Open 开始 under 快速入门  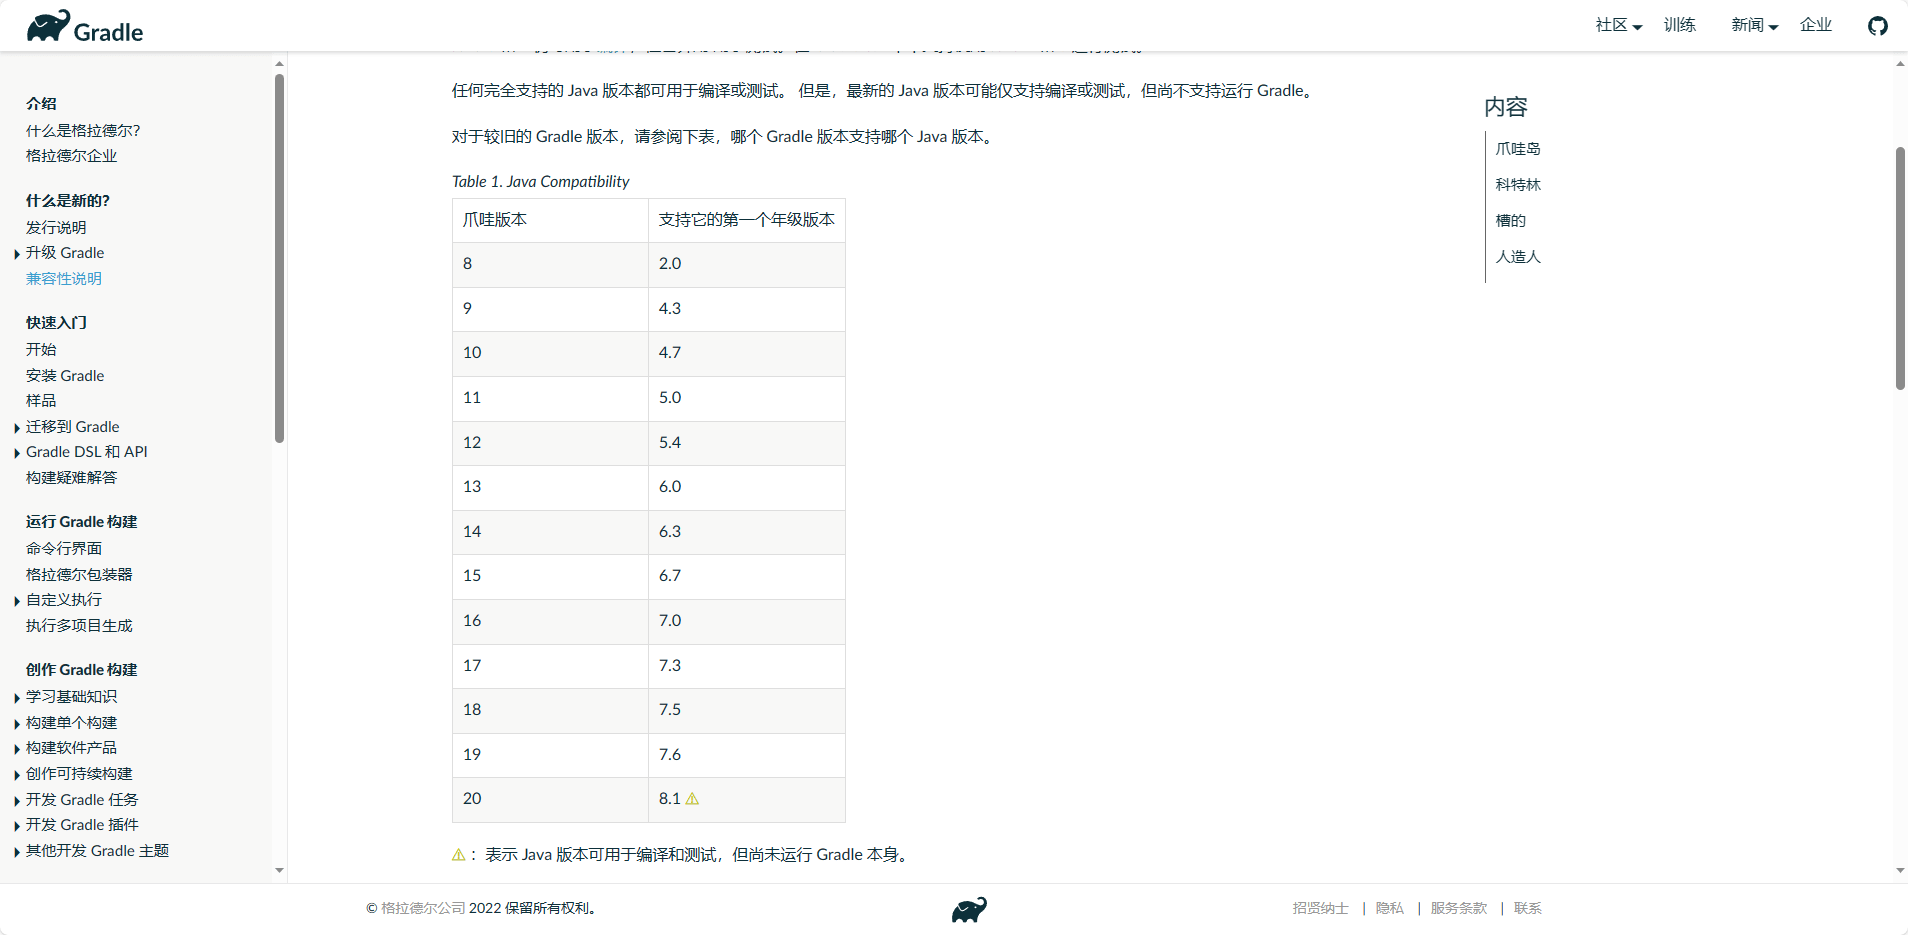41,350
